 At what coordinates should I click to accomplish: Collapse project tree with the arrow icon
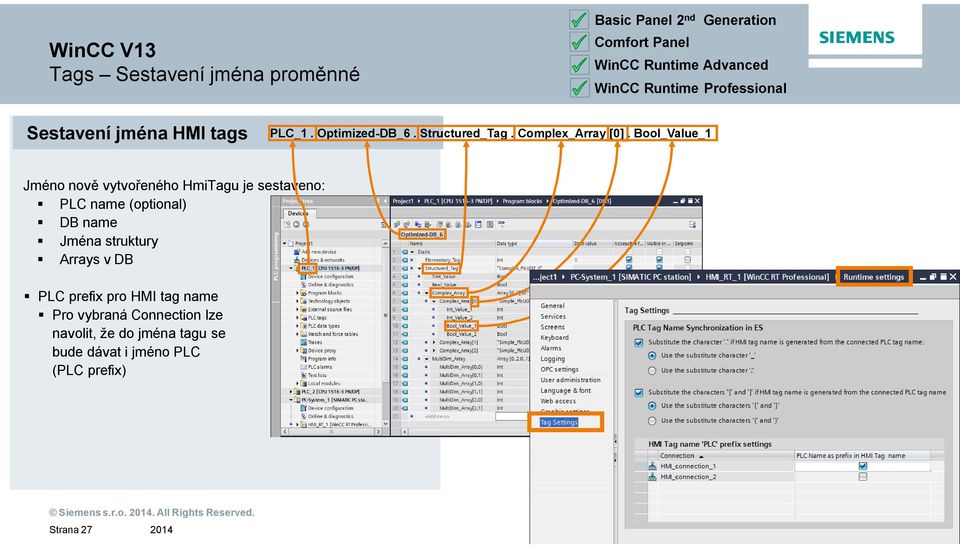[385, 201]
